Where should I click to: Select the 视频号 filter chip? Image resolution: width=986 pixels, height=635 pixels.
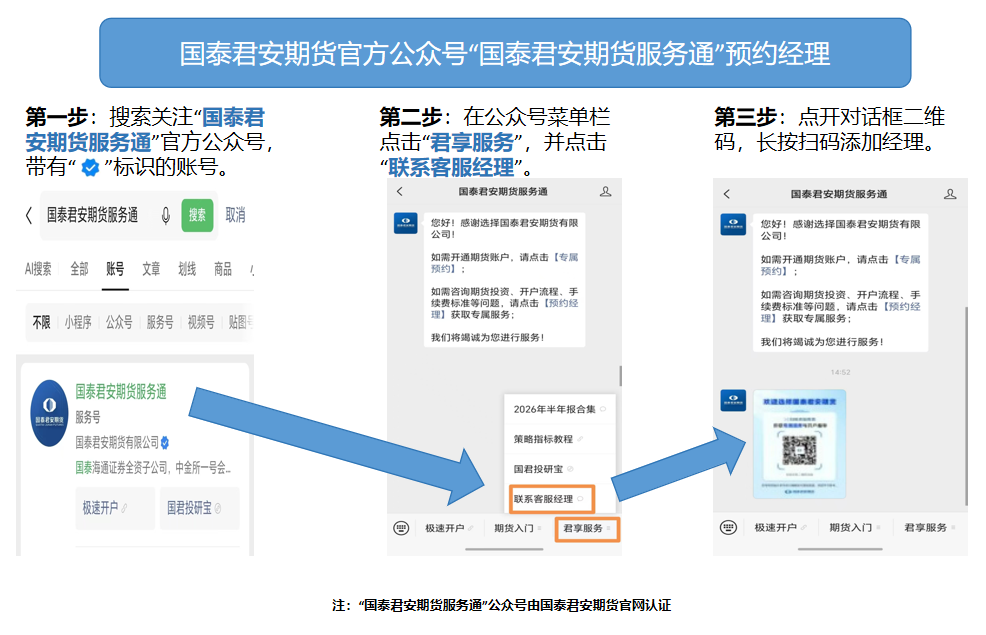[201, 323]
